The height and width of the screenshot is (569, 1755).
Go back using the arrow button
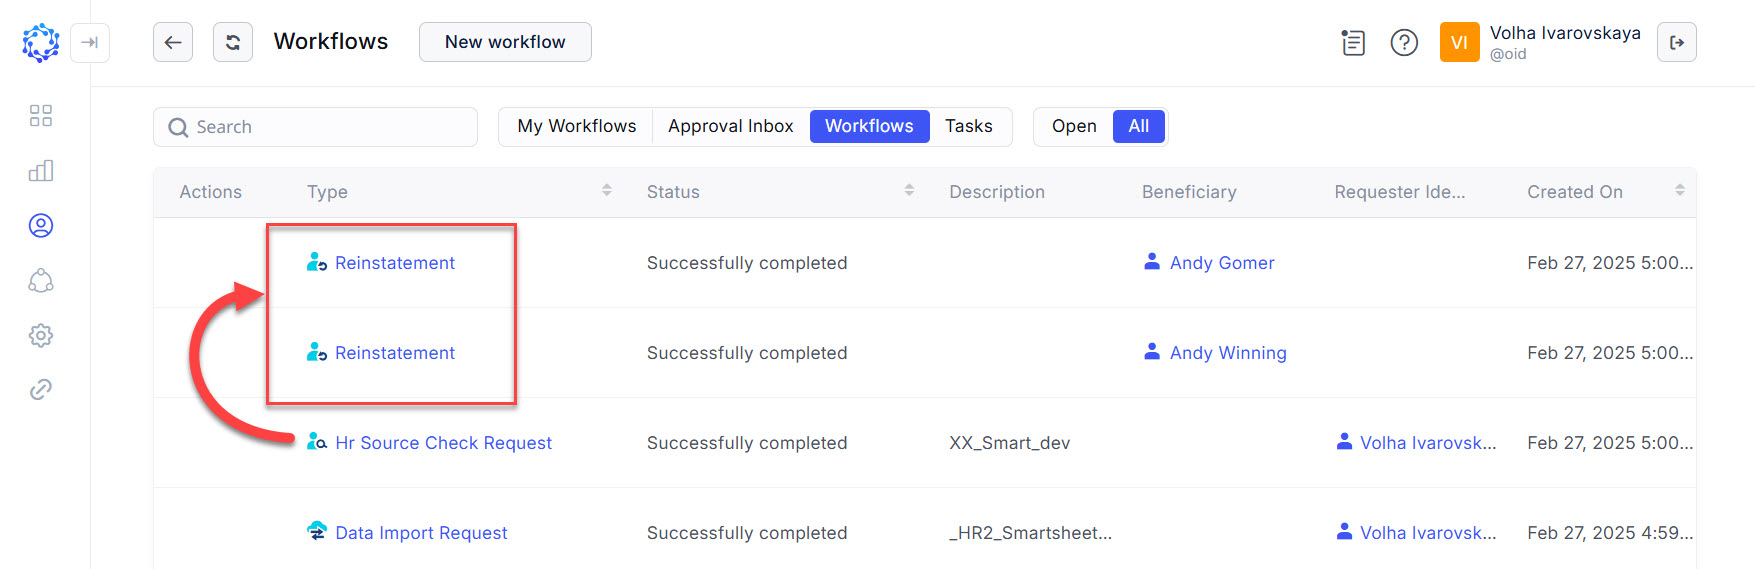point(173,42)
